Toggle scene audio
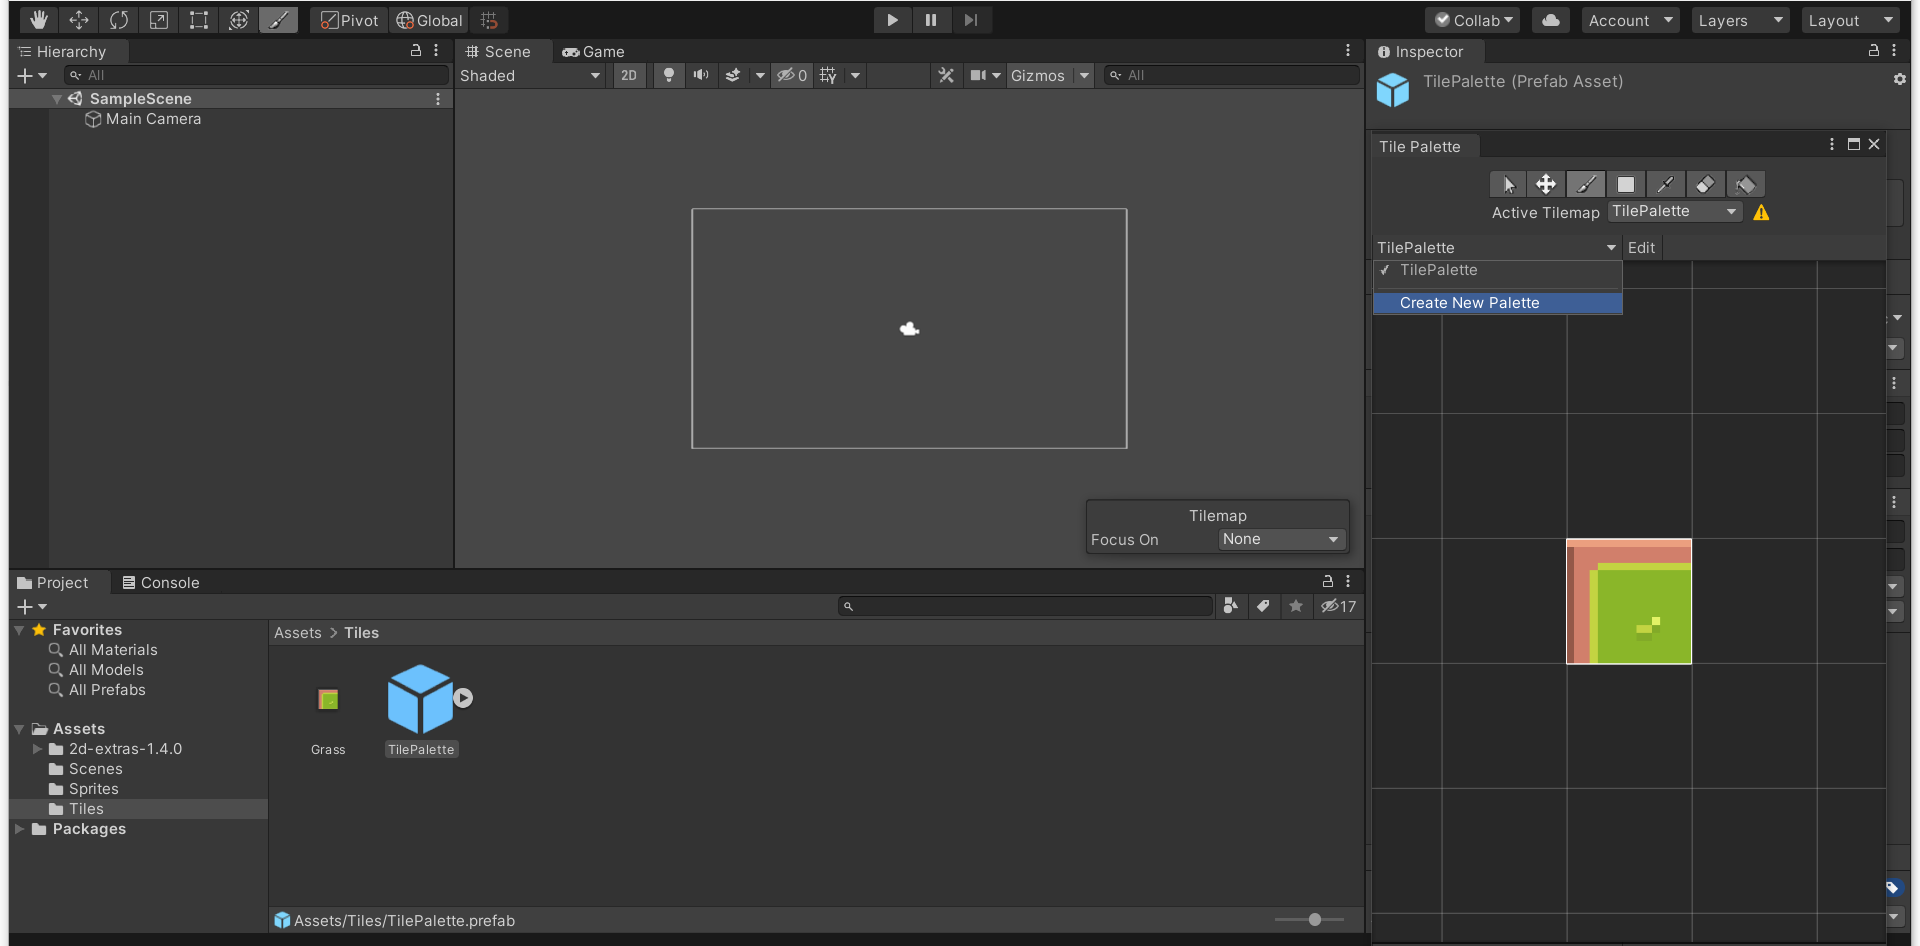Viewport: 1920px width, 946px height. 701,75
